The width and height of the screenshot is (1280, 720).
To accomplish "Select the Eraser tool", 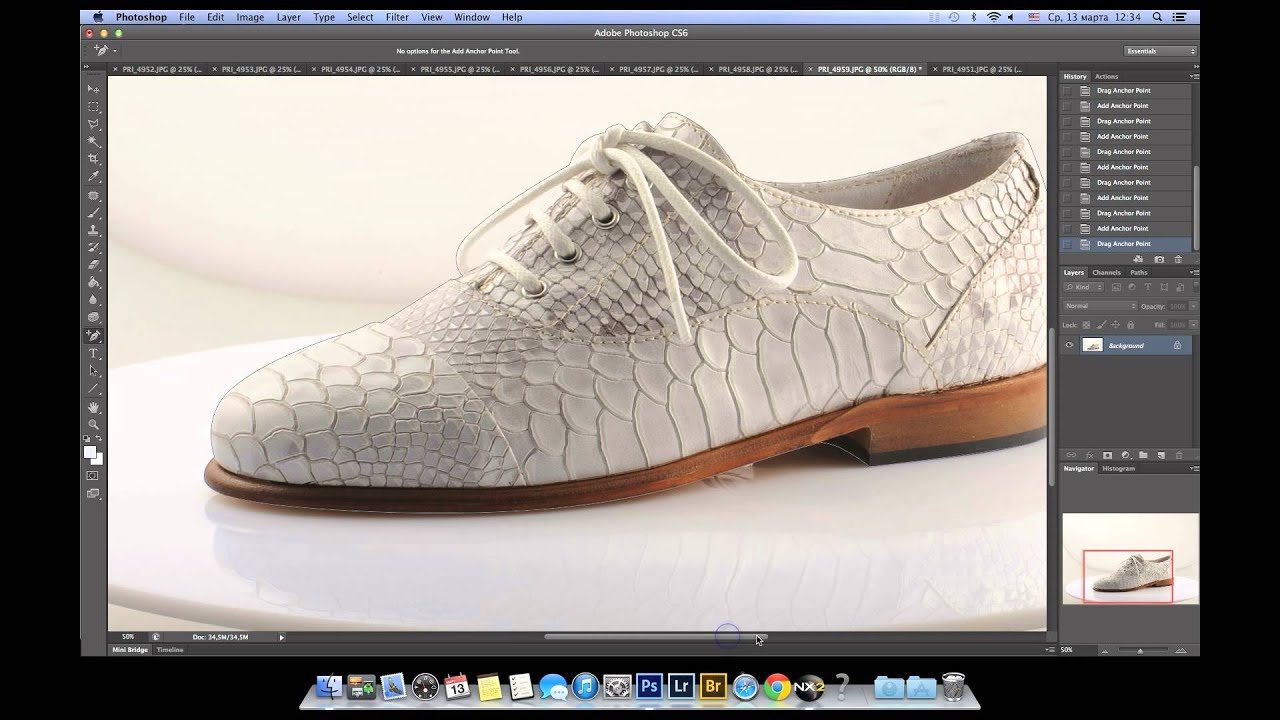I will coord(94,265).
